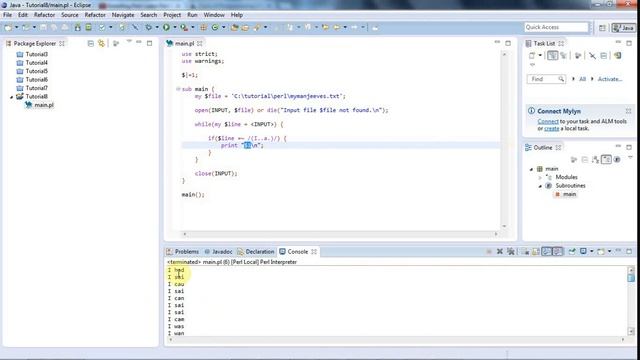Click the Debug bug icon in toolbar

pos(149,27)
